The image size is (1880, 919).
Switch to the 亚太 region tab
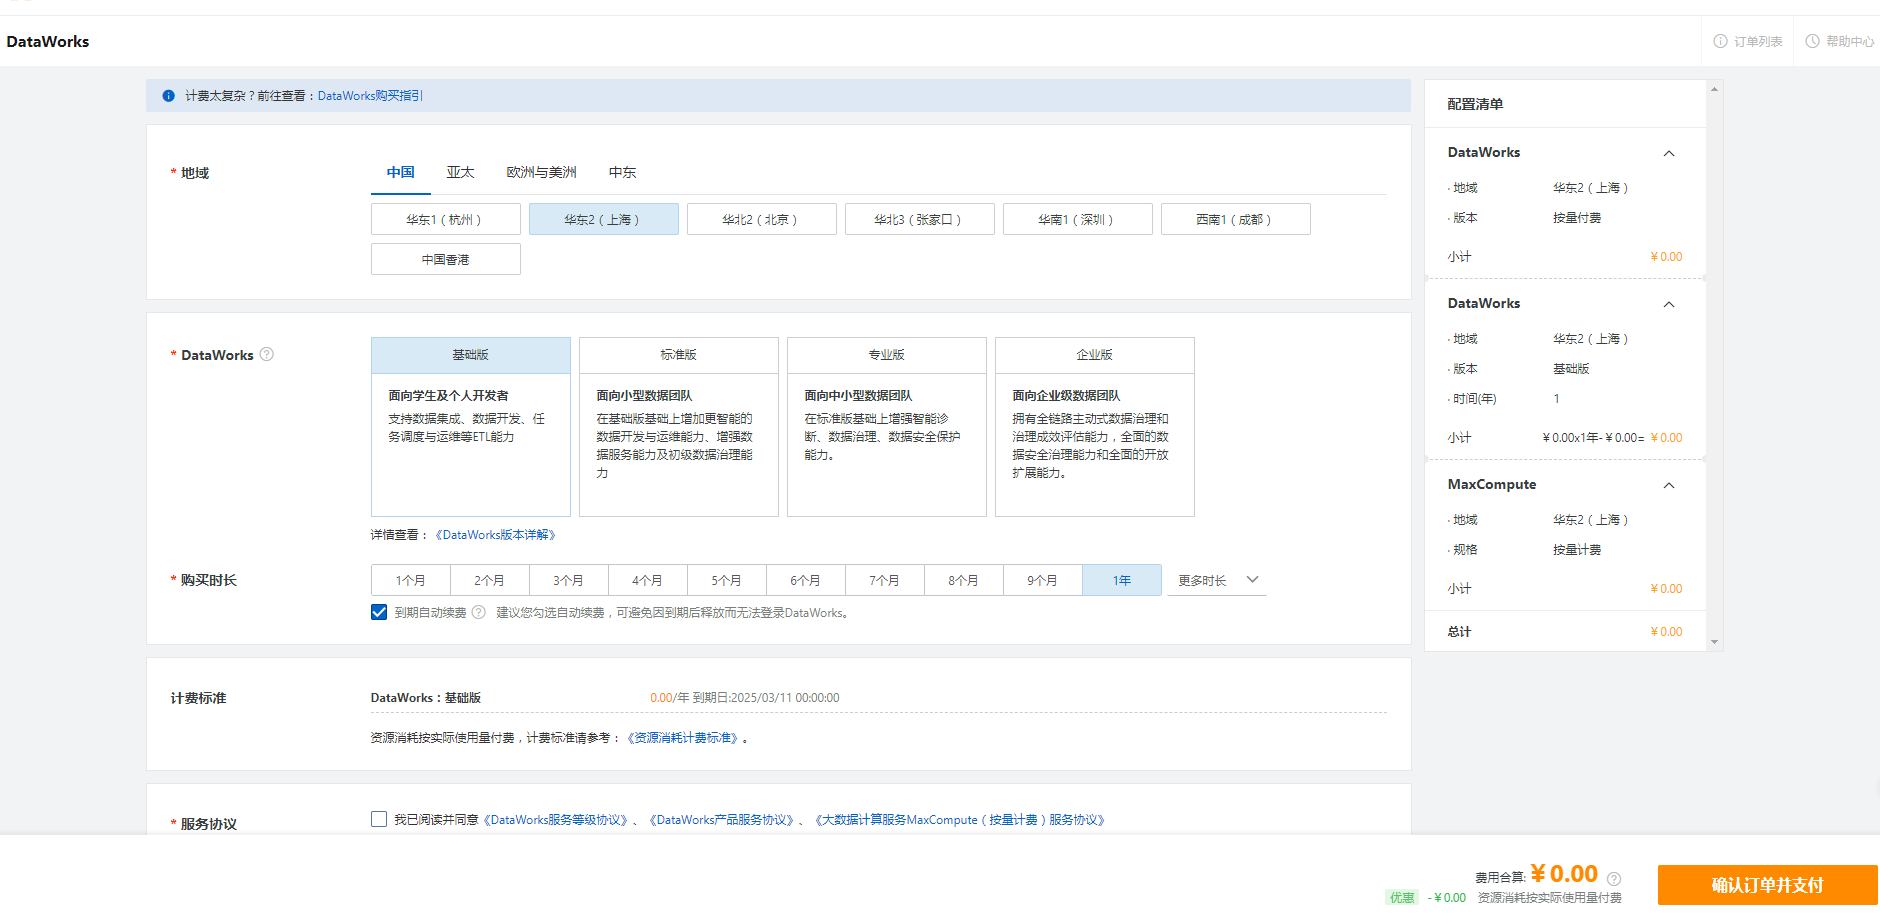pyautogui.click(x=460, y=172)
